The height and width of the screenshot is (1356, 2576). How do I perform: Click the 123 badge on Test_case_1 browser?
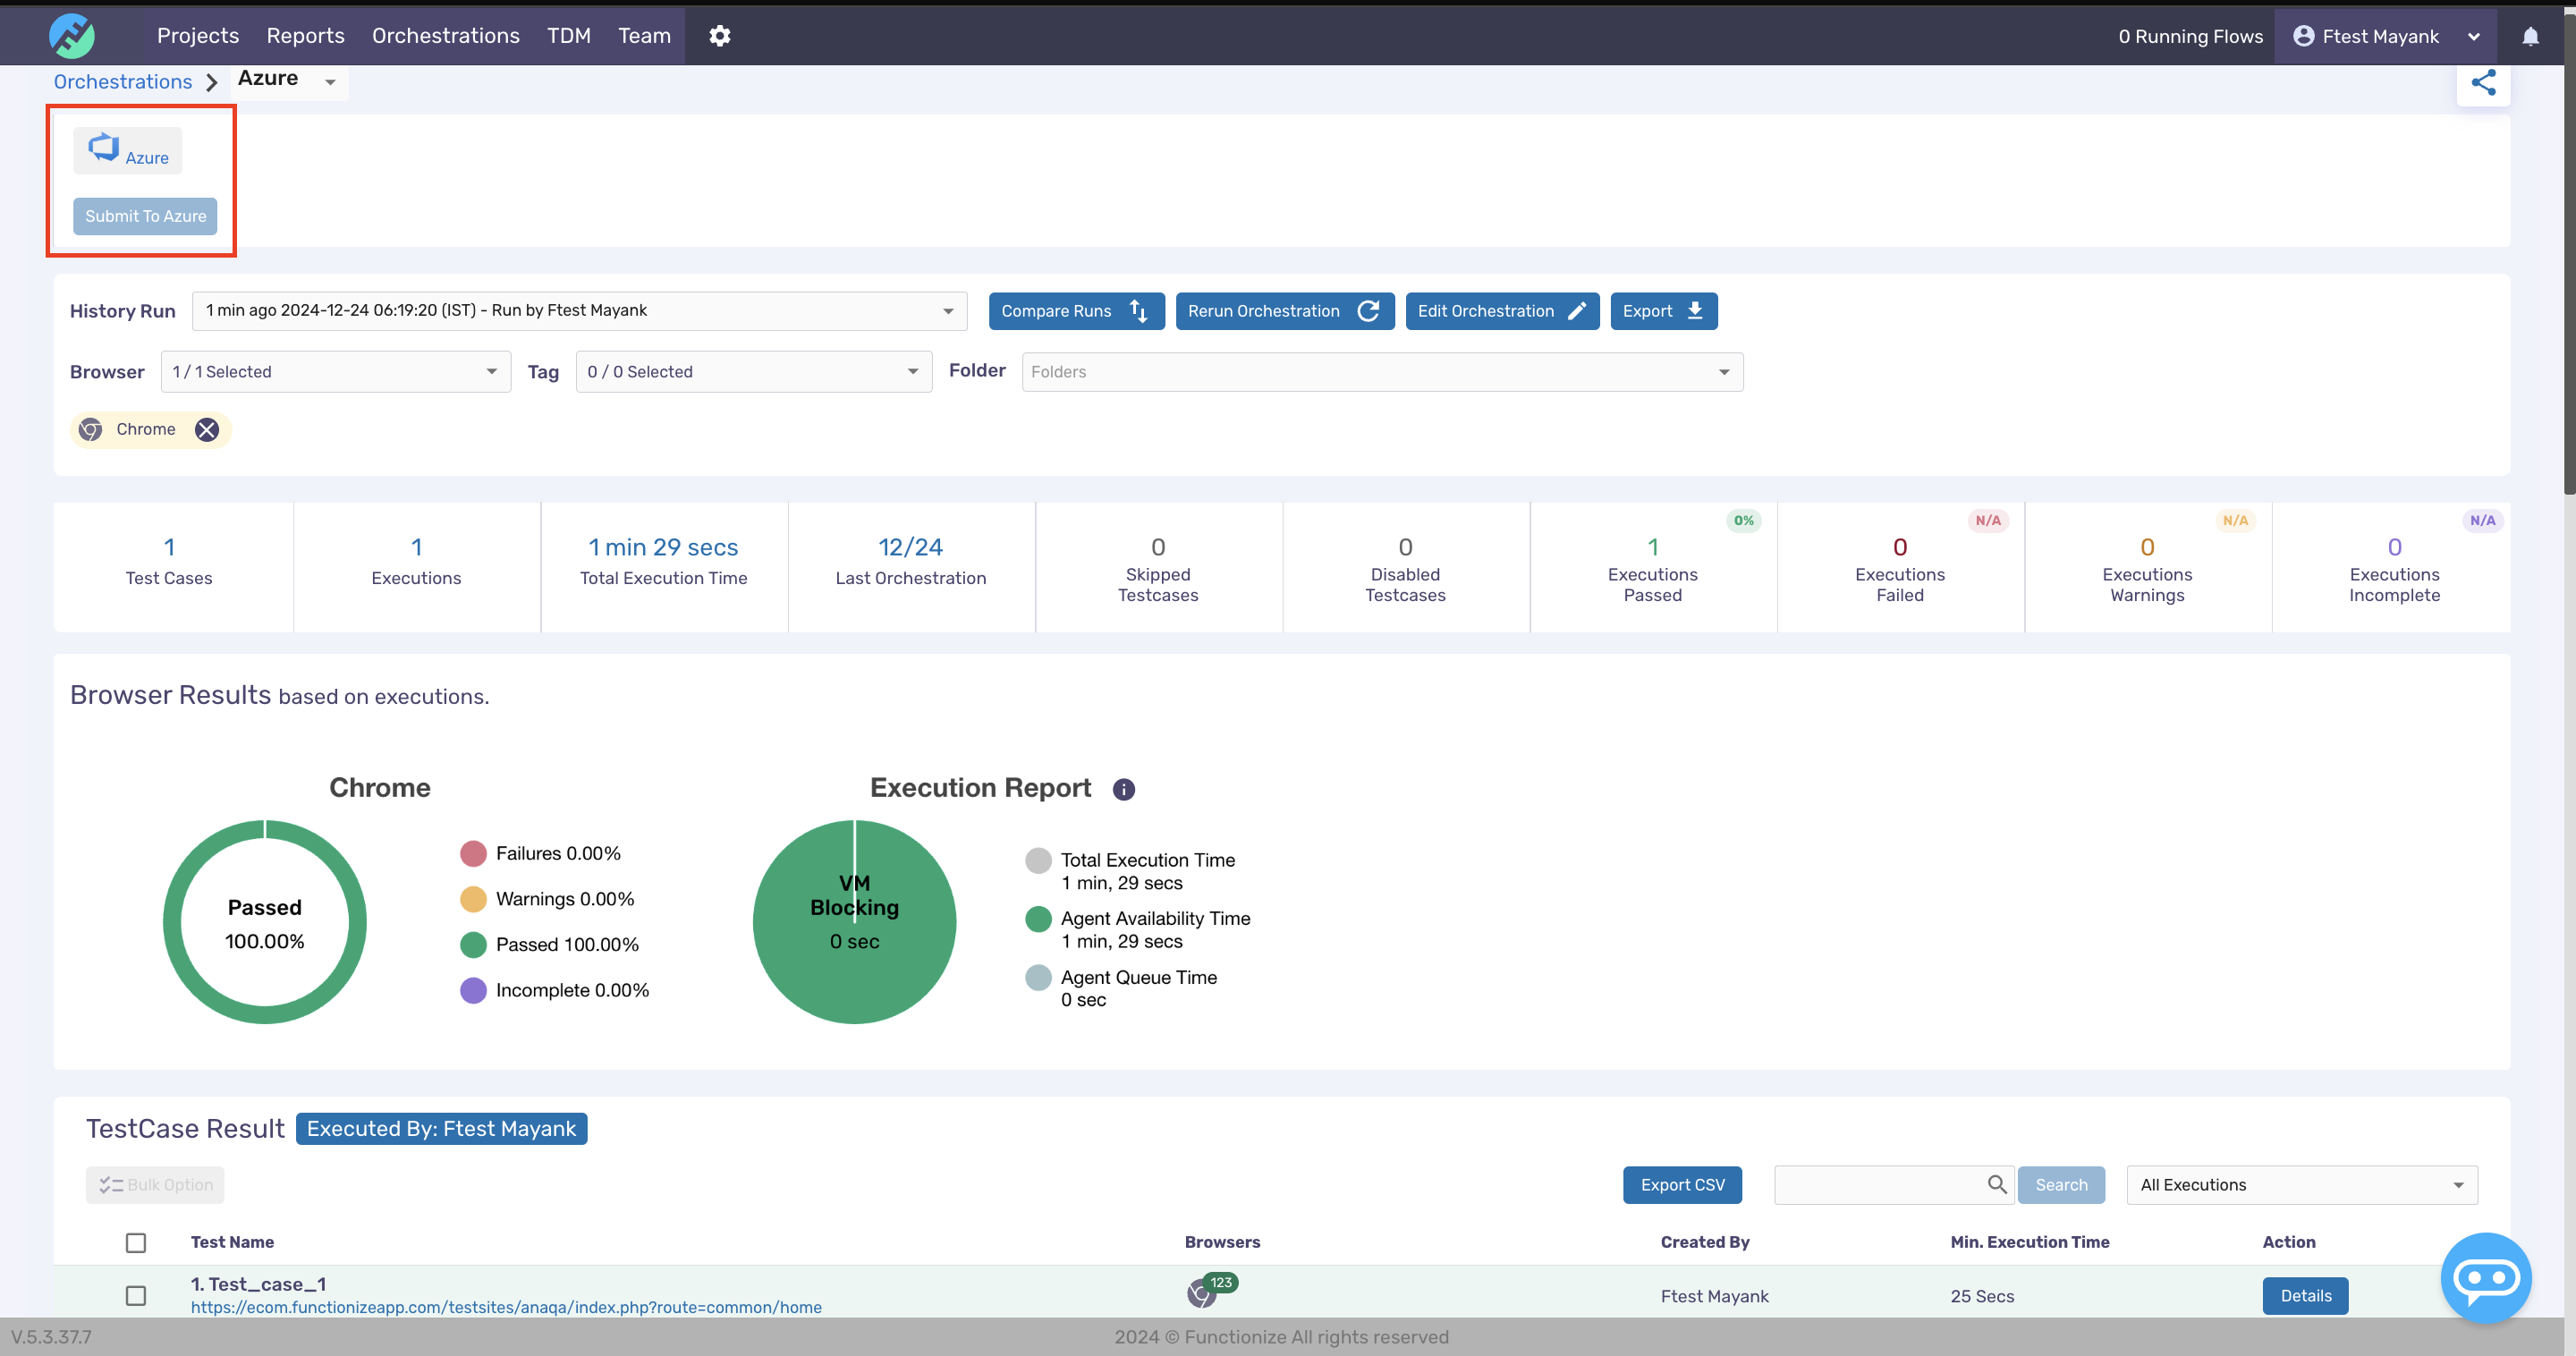(x=1221, y=1282)
